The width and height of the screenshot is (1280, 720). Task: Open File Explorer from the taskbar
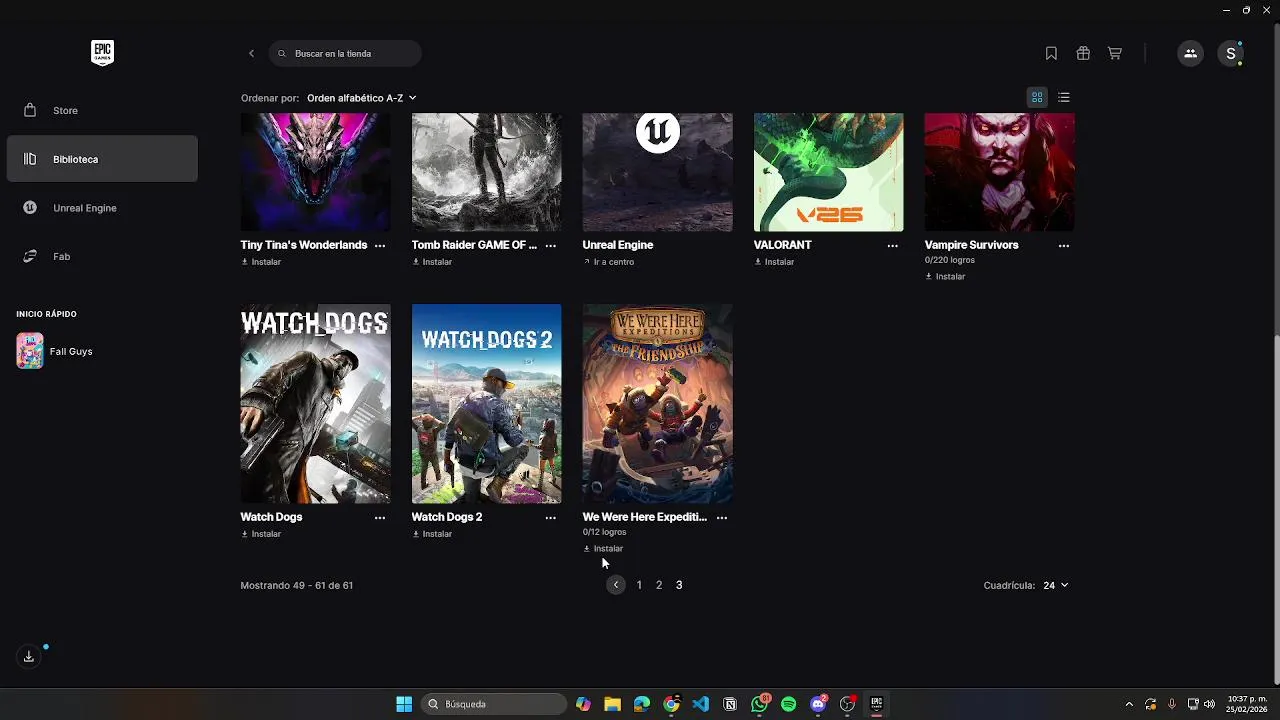click(x=613, y=704)
